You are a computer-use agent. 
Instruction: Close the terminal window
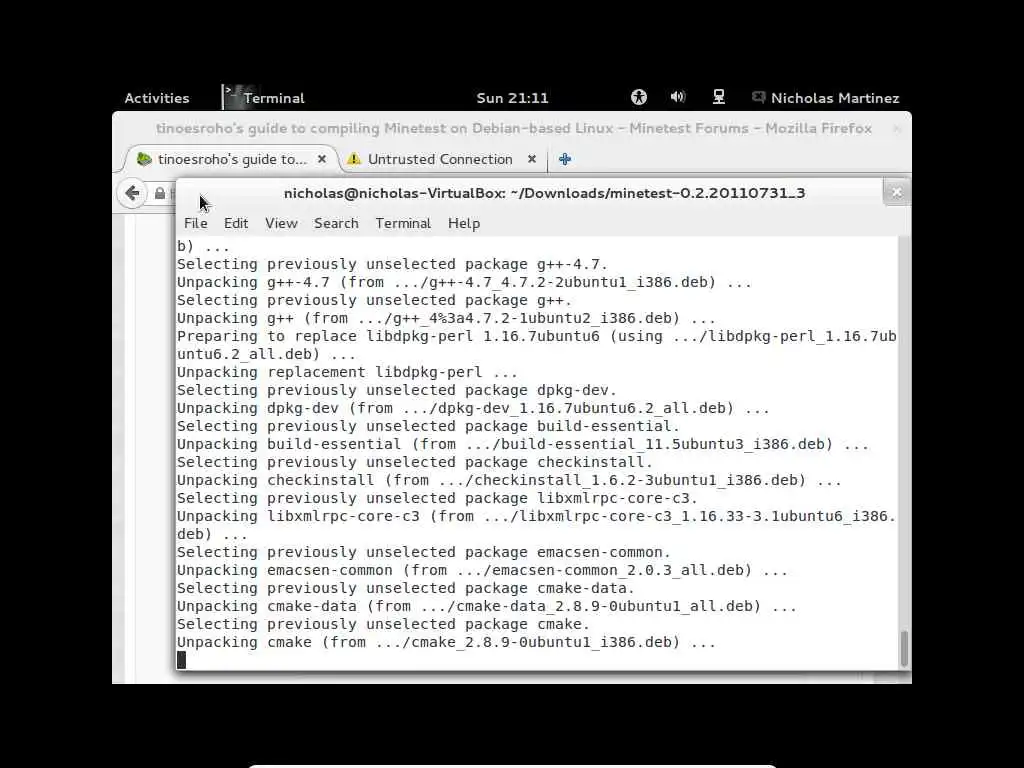[896, 193]
